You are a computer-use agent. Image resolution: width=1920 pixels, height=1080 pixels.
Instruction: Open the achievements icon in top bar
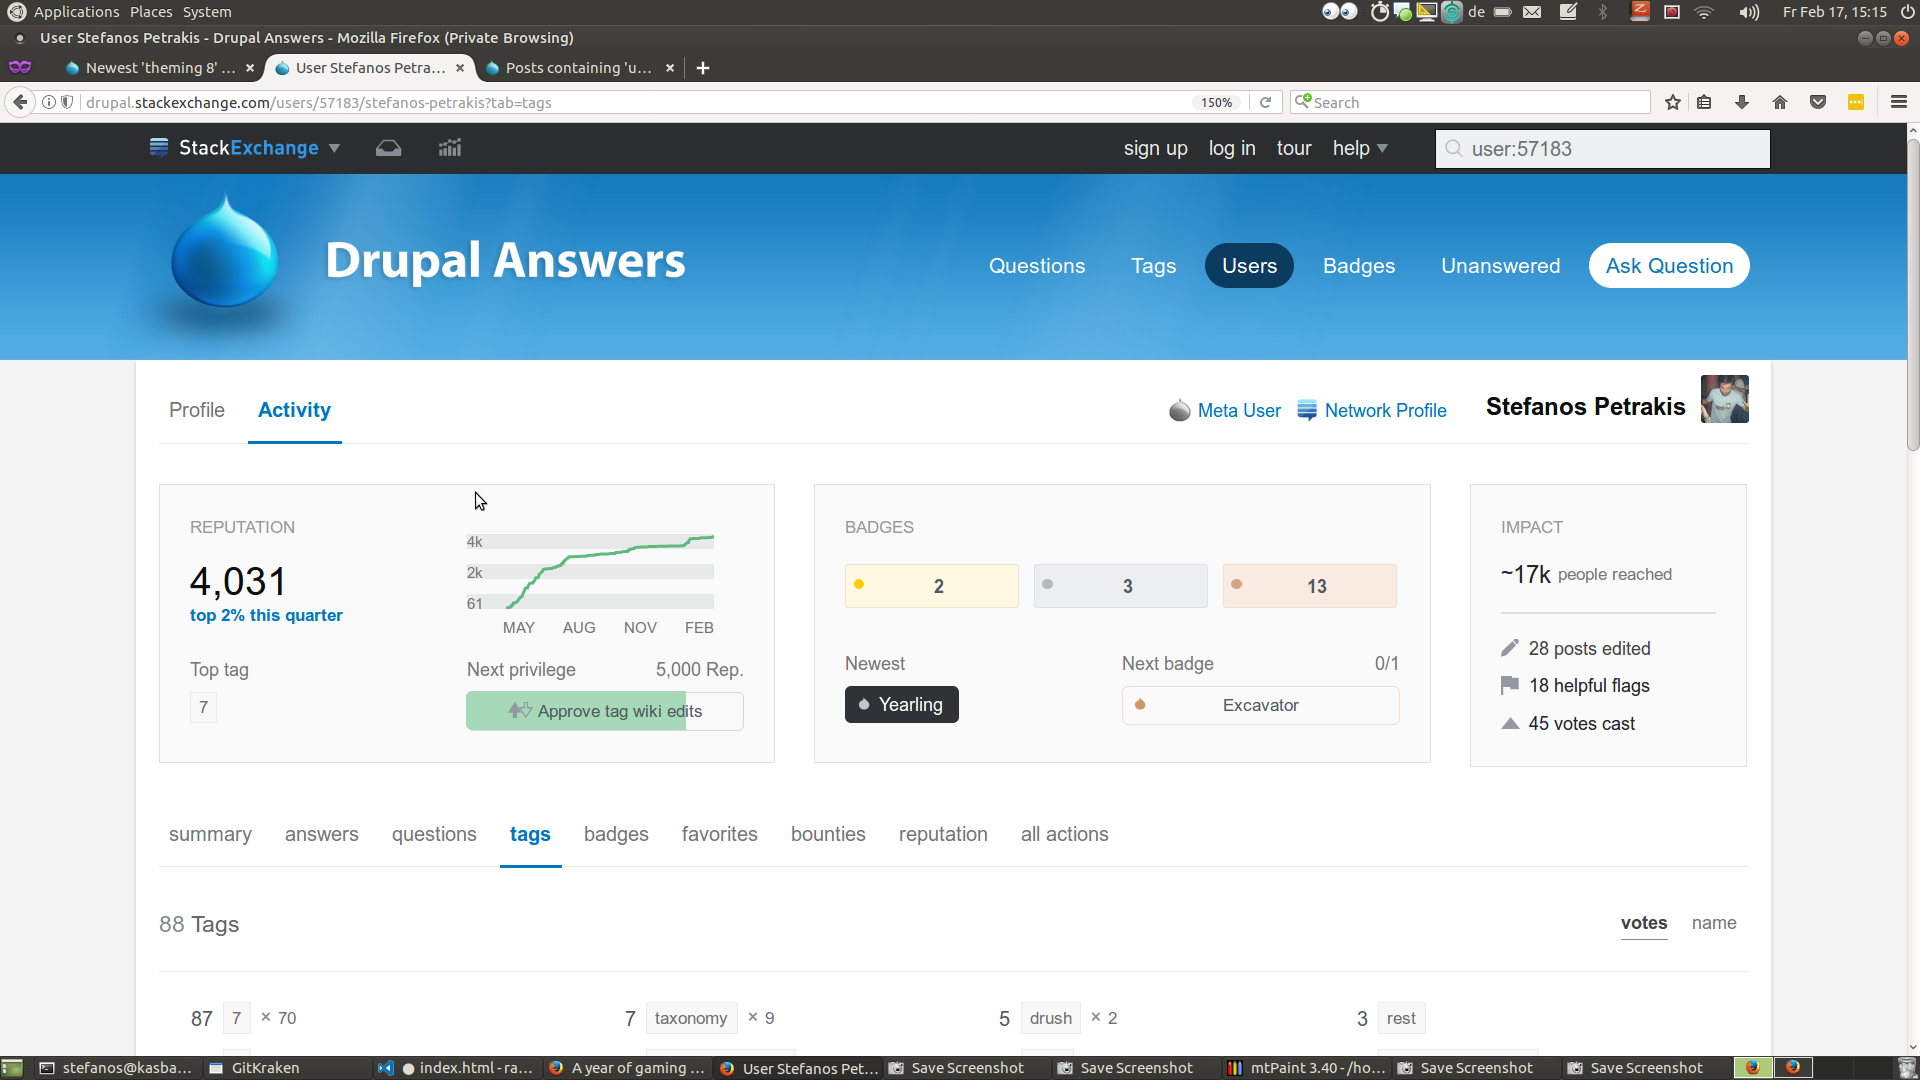(x=450, y=148)
